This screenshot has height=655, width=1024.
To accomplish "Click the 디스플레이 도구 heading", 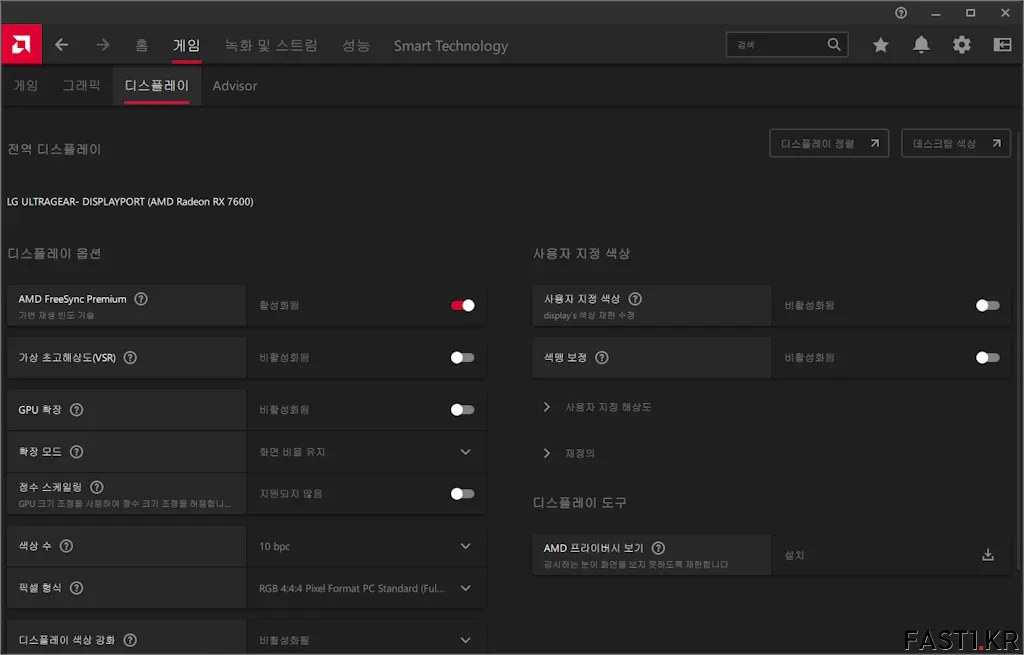I will tap(579, 502).
